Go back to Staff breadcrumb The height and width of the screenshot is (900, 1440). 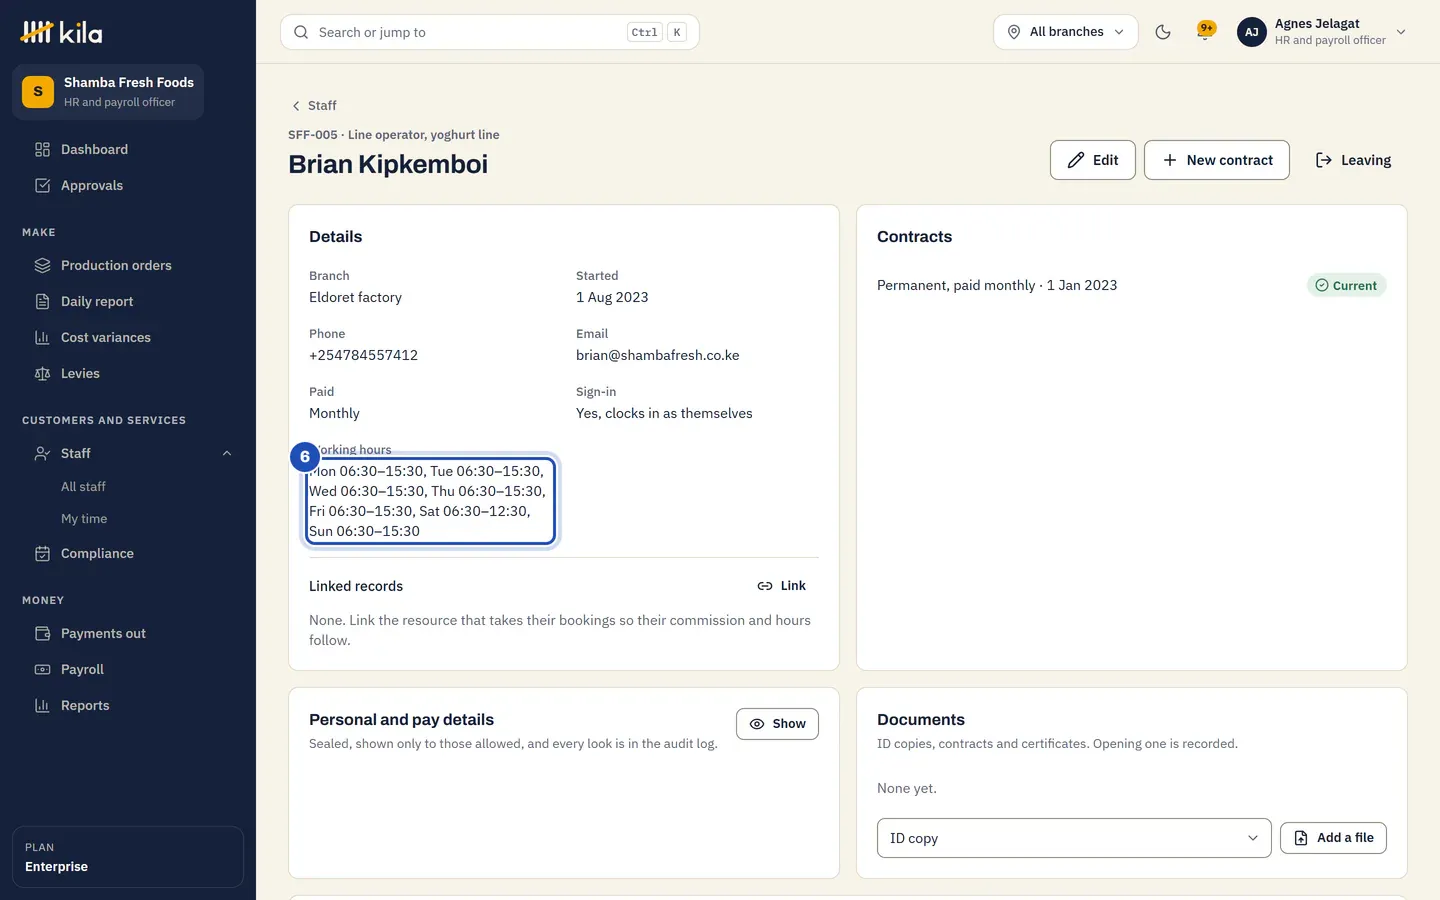314,106
